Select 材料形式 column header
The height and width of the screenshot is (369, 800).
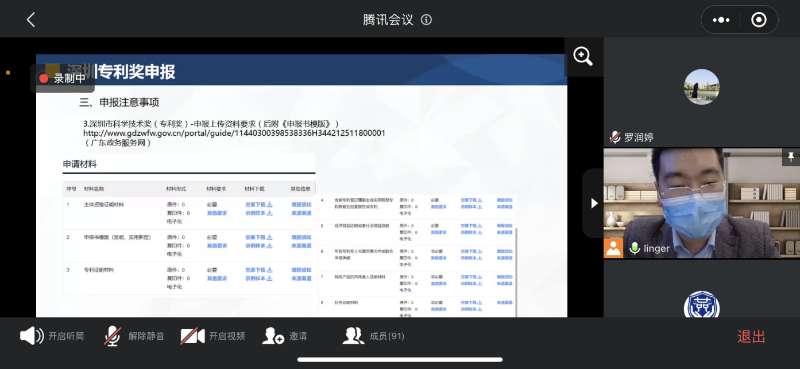coord(176,188)
